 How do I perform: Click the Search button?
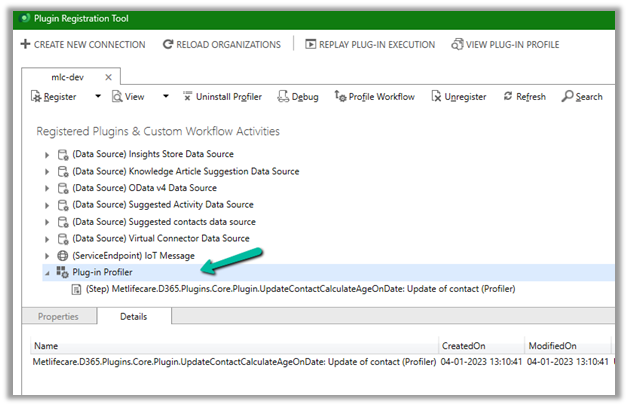pos(582,97)
